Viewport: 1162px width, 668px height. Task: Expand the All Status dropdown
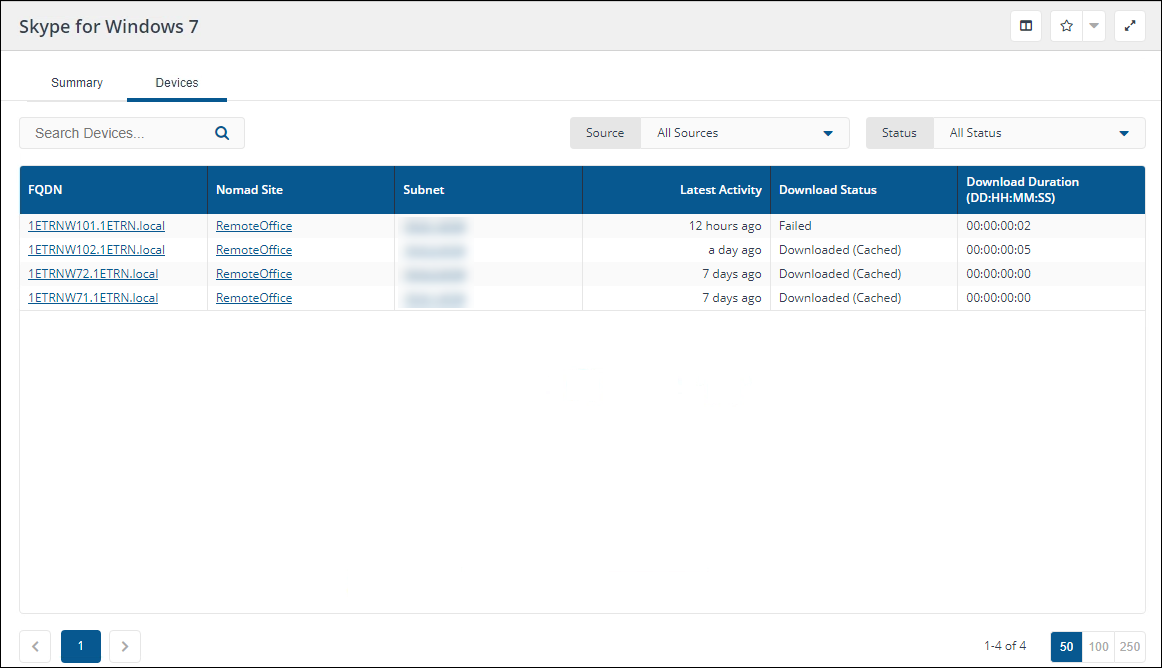pos(1038,133)
